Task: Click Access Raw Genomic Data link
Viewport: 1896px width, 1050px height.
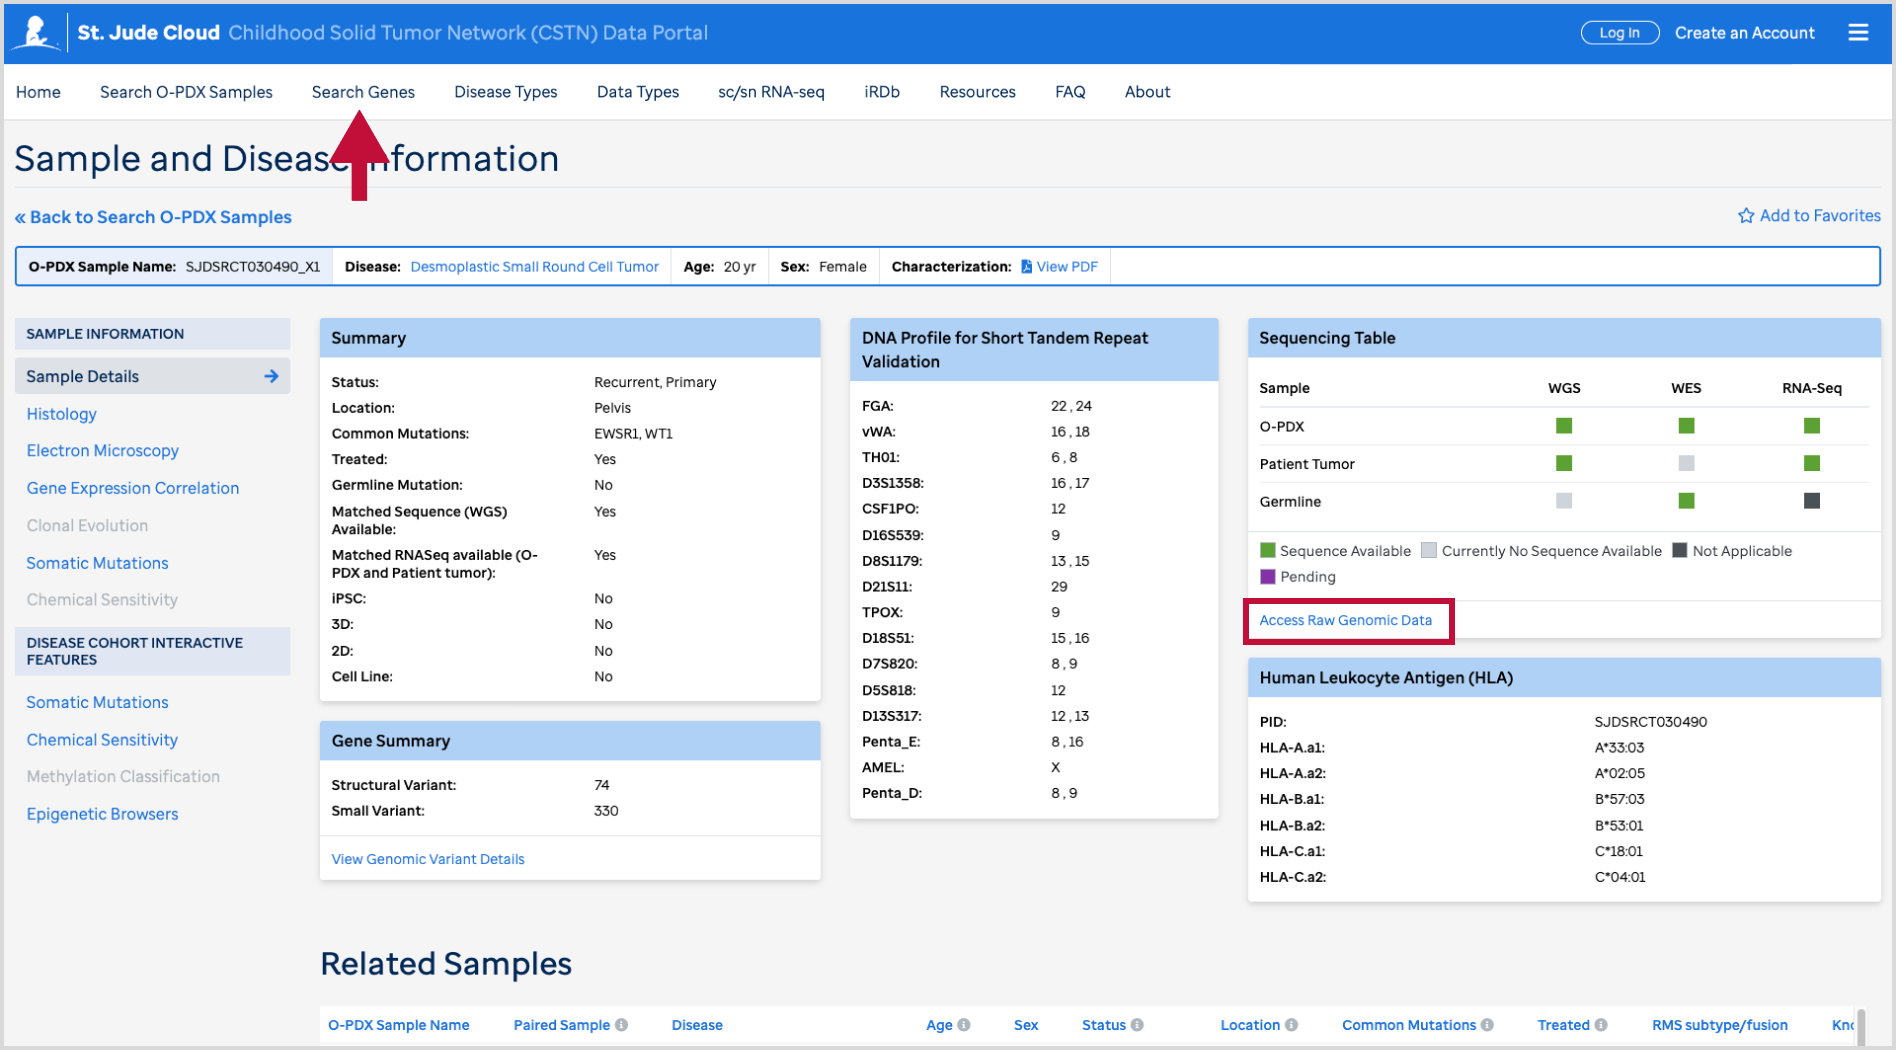Action: tap(1345, 620)
